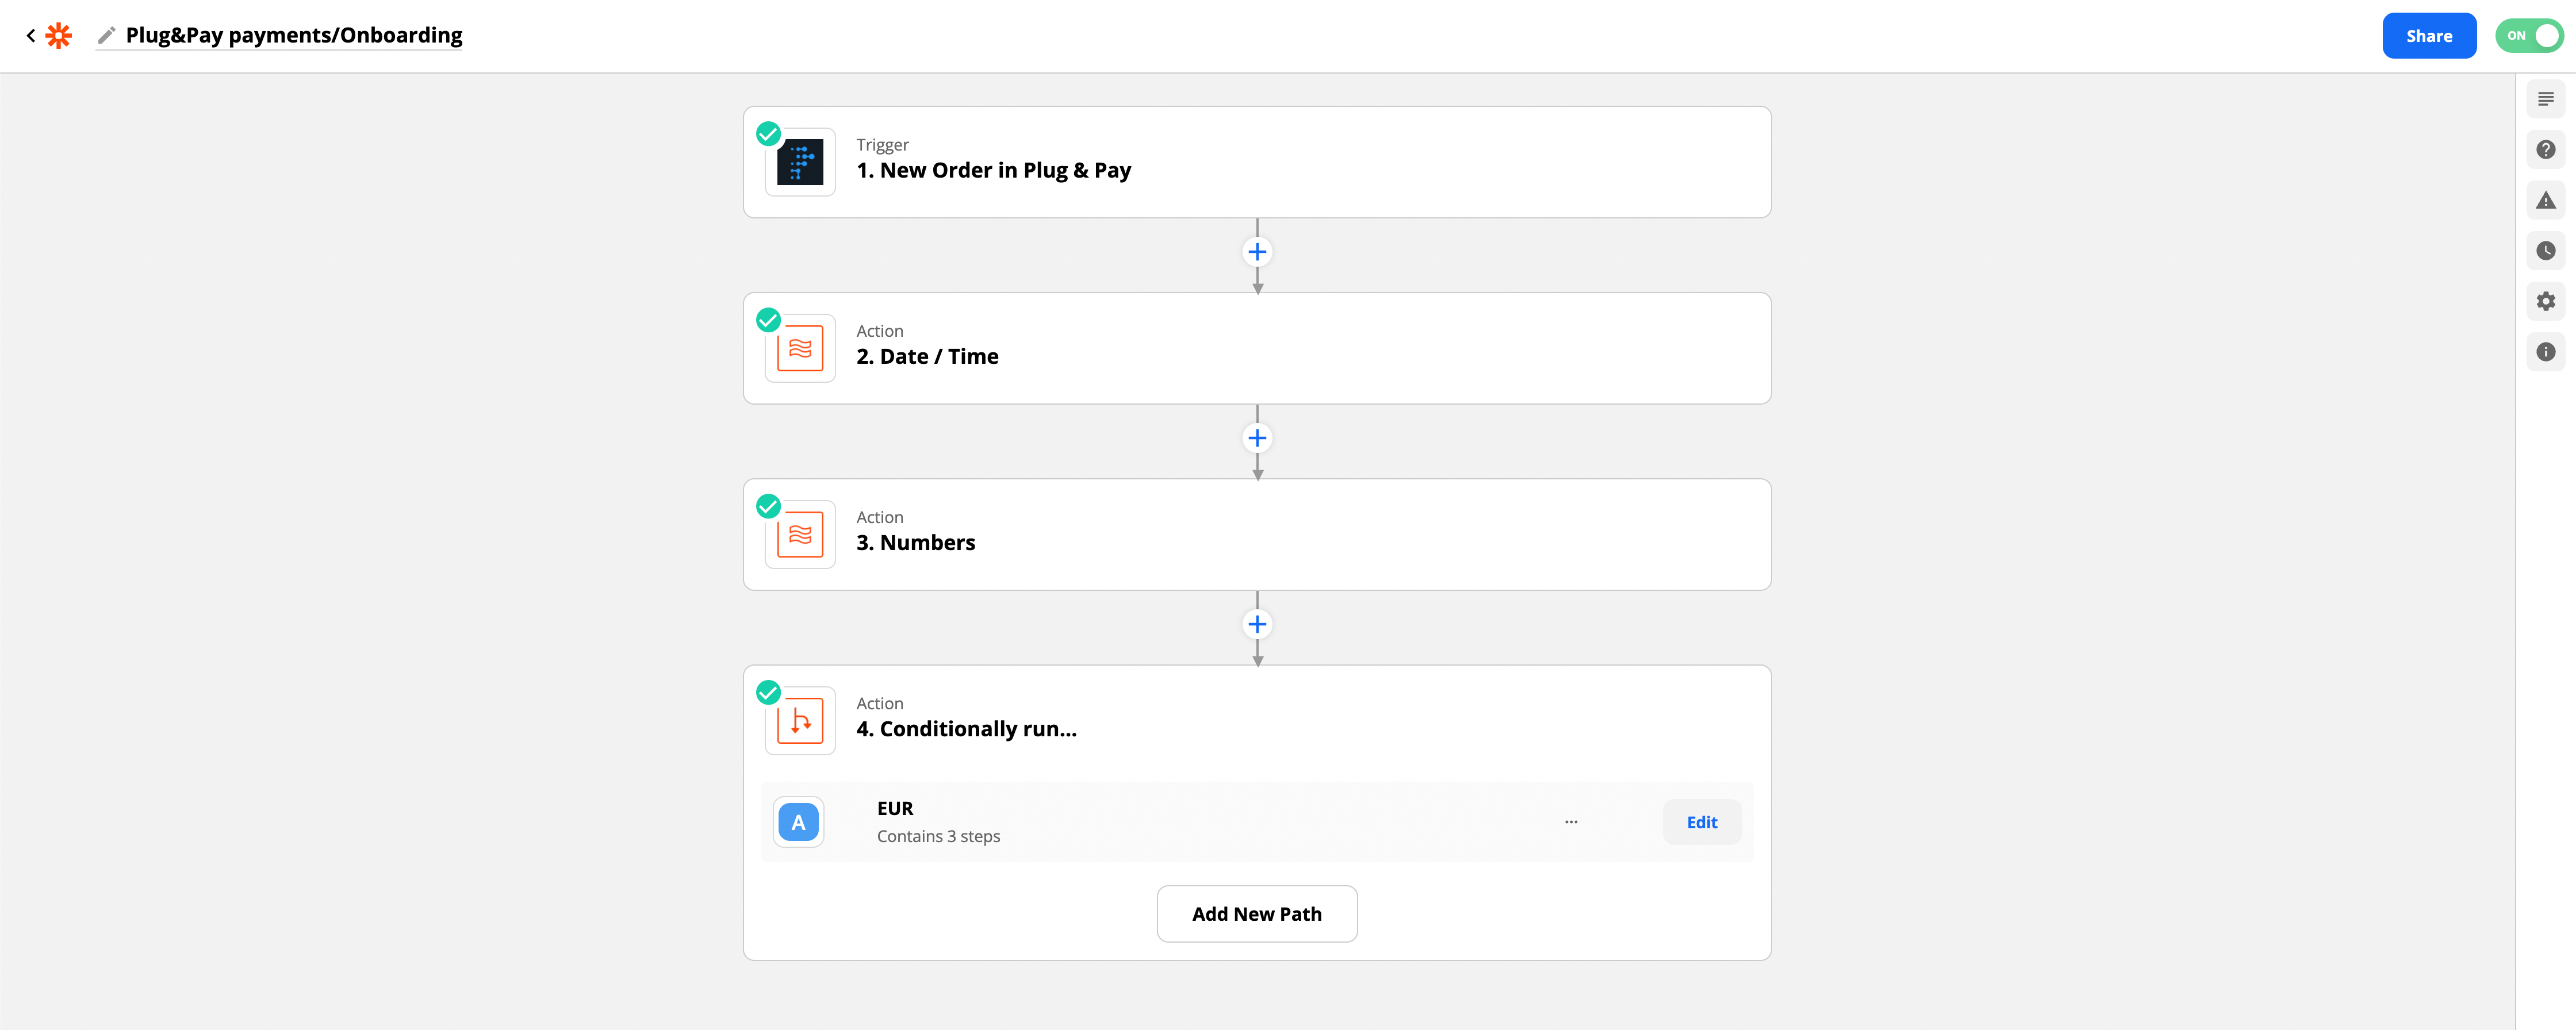Click the Plug & Pay app icon
The image size is (2576, 1030).
800,162
